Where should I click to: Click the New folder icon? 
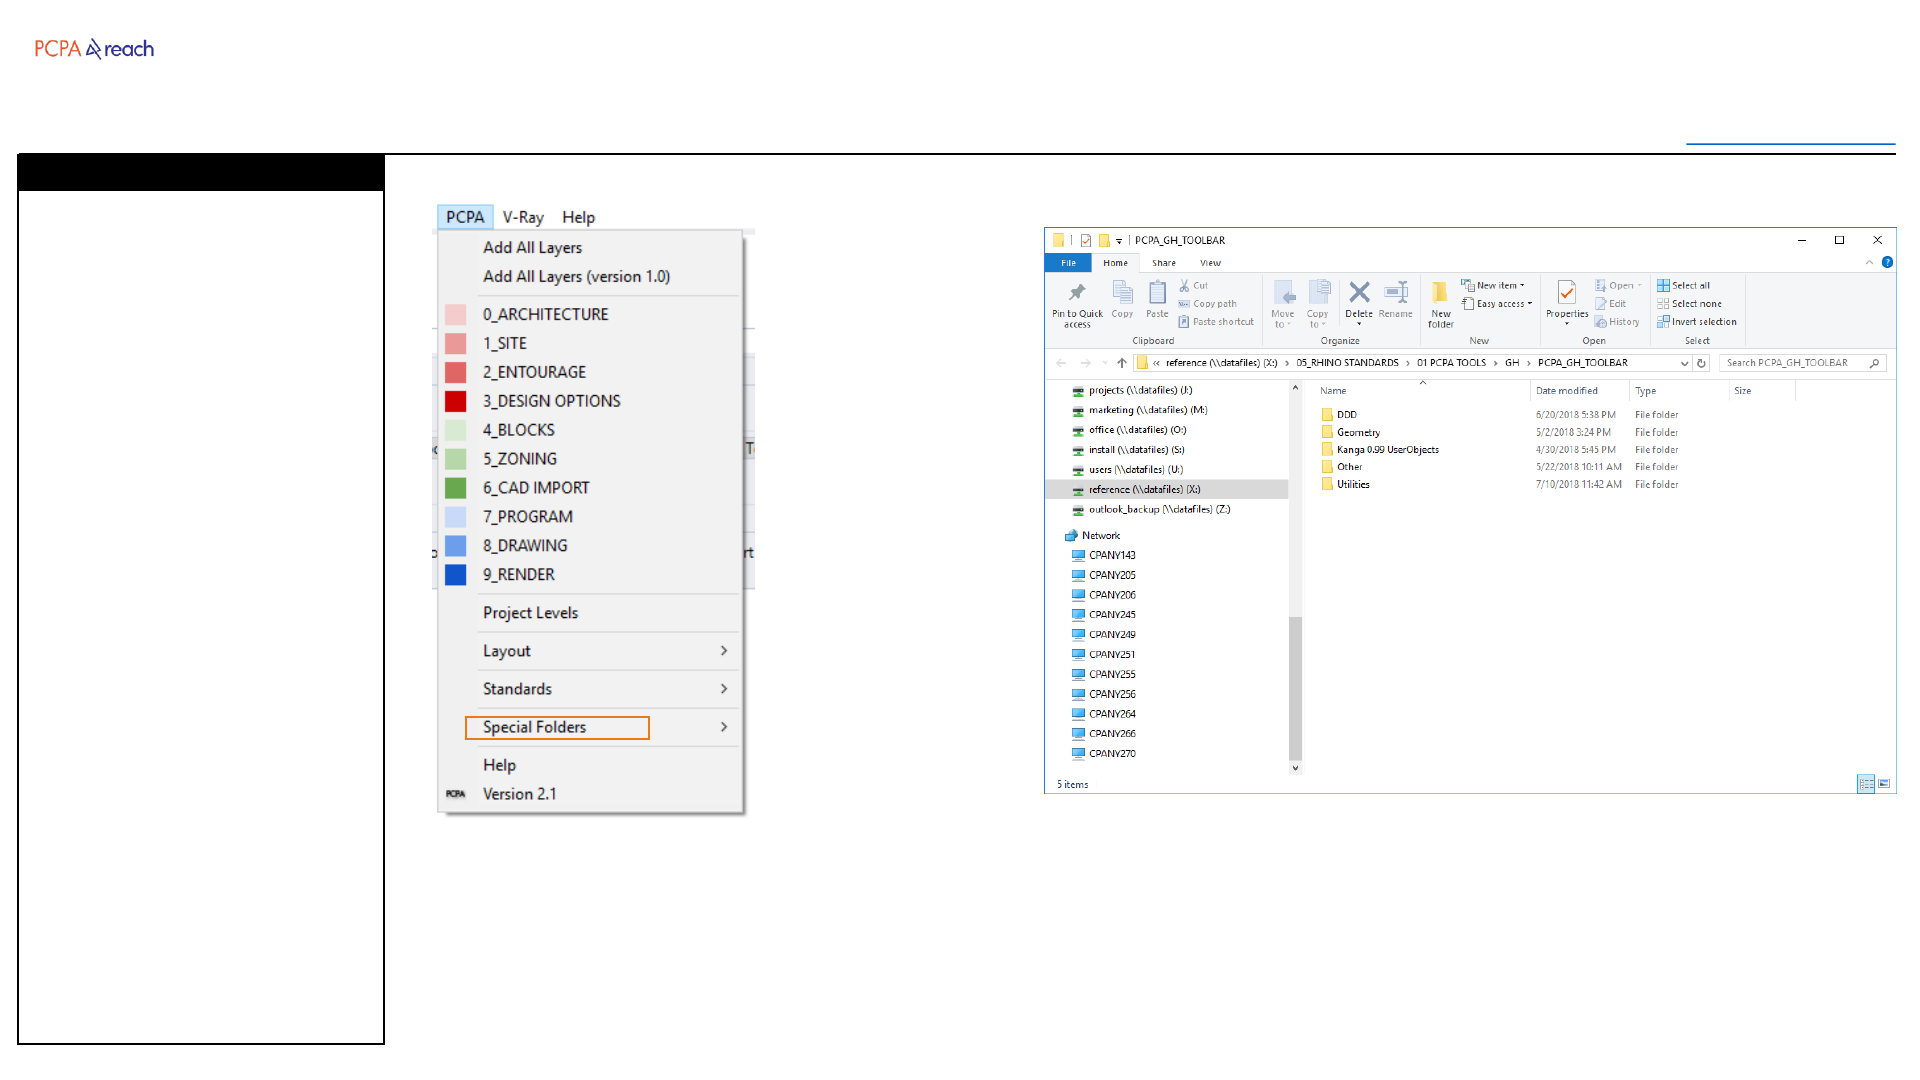(x=1440, y=293)
